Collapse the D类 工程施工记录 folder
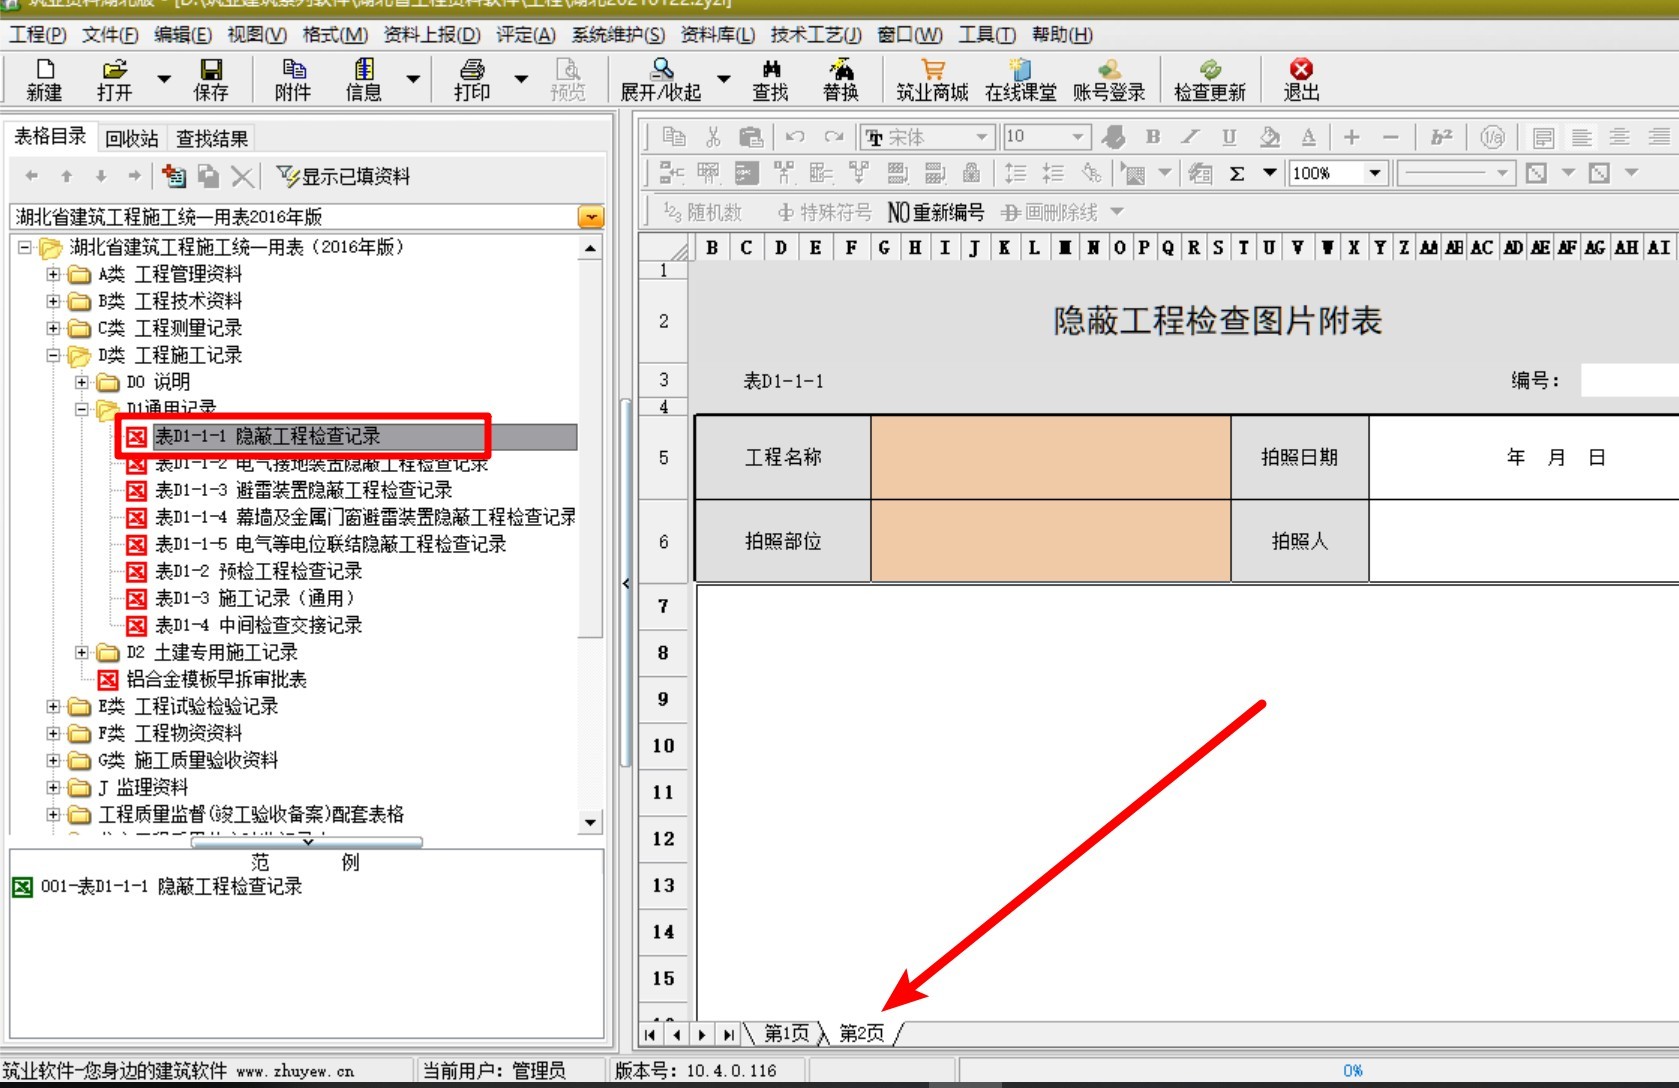The height and width of the screenshot is (1088, 1679). click(53, 355)
